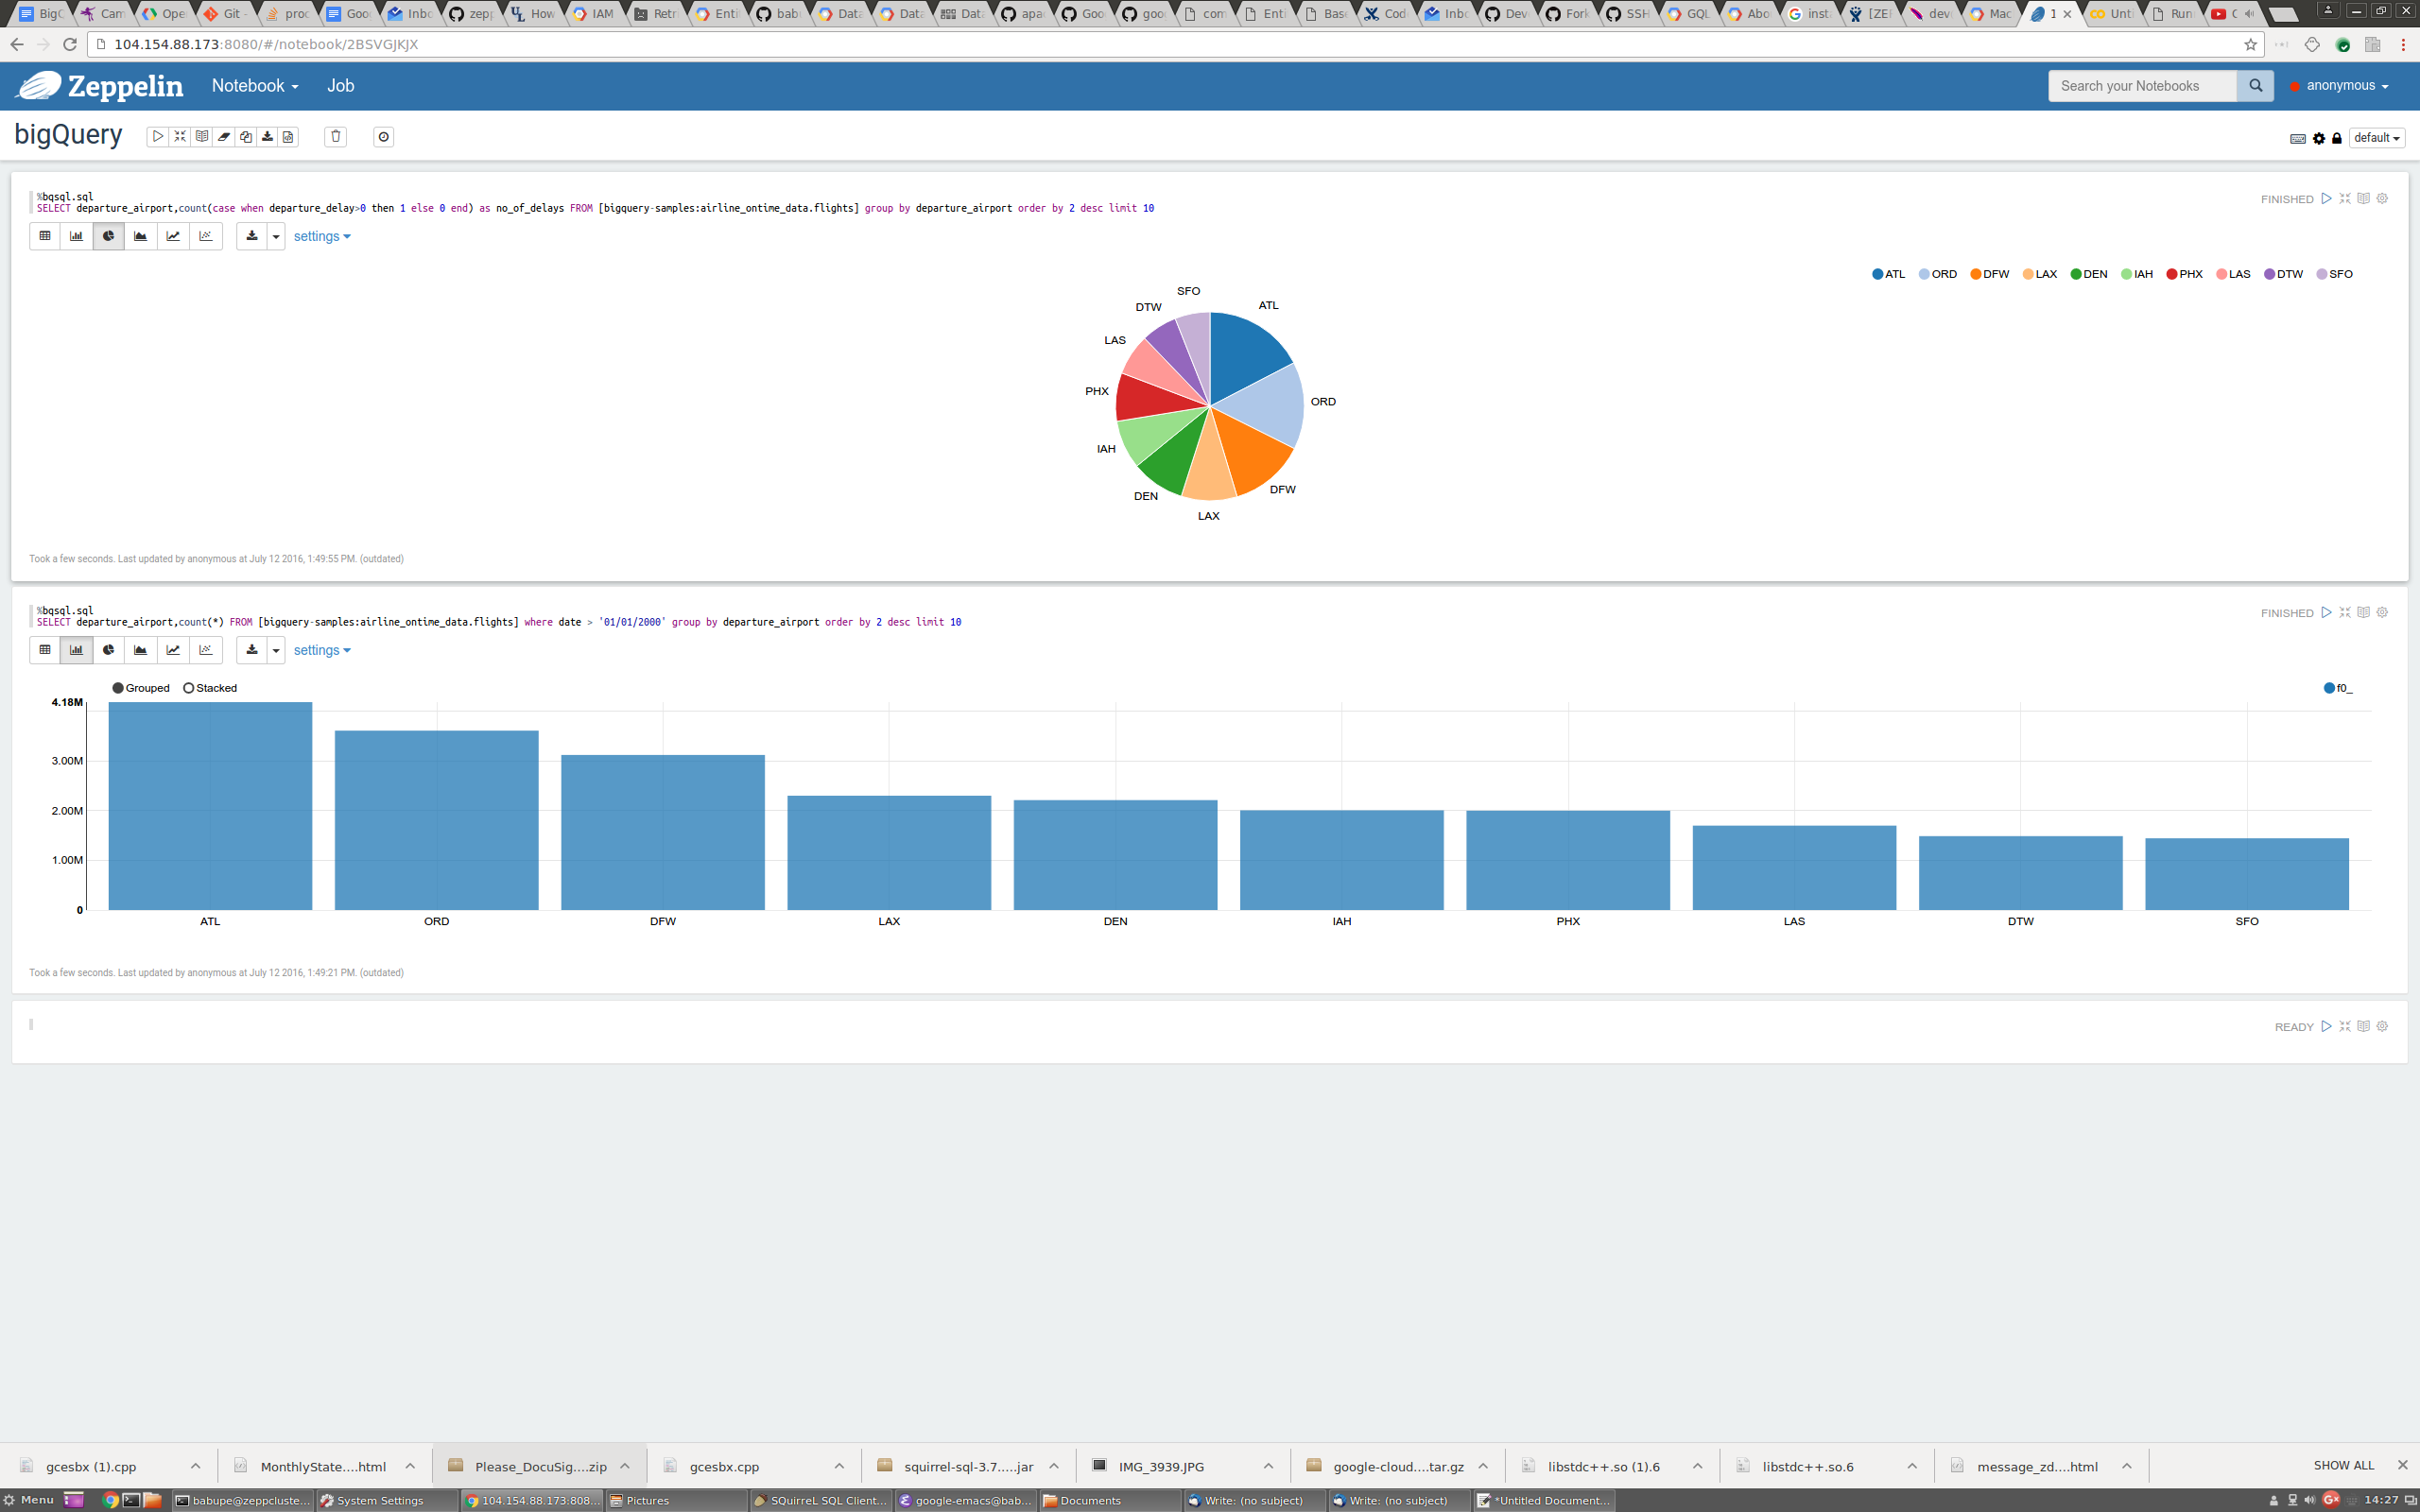This screenshot has width=2420, height=1512.
Task: Select pie chart in first paragraph
Action: coord(109,236)
